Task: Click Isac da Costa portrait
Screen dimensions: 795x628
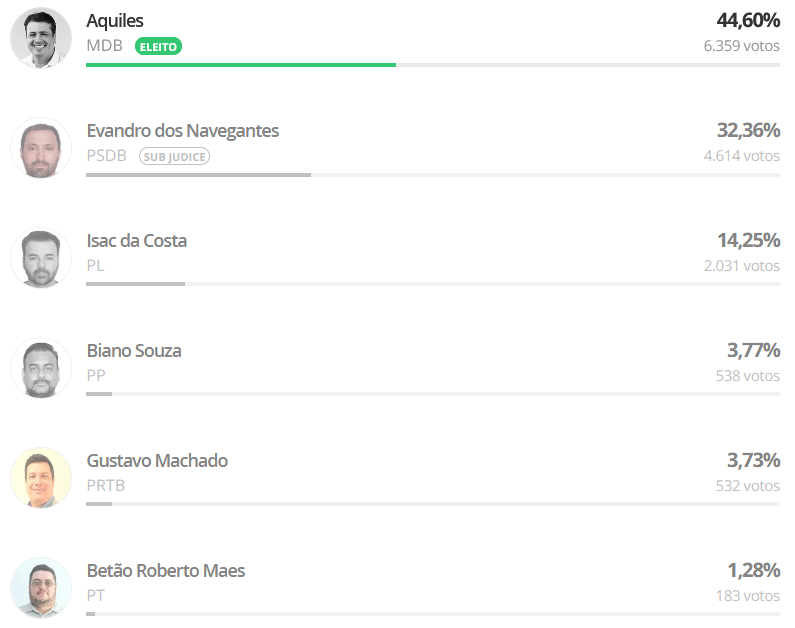Action: pyautogui.click(x=41, y=258)
